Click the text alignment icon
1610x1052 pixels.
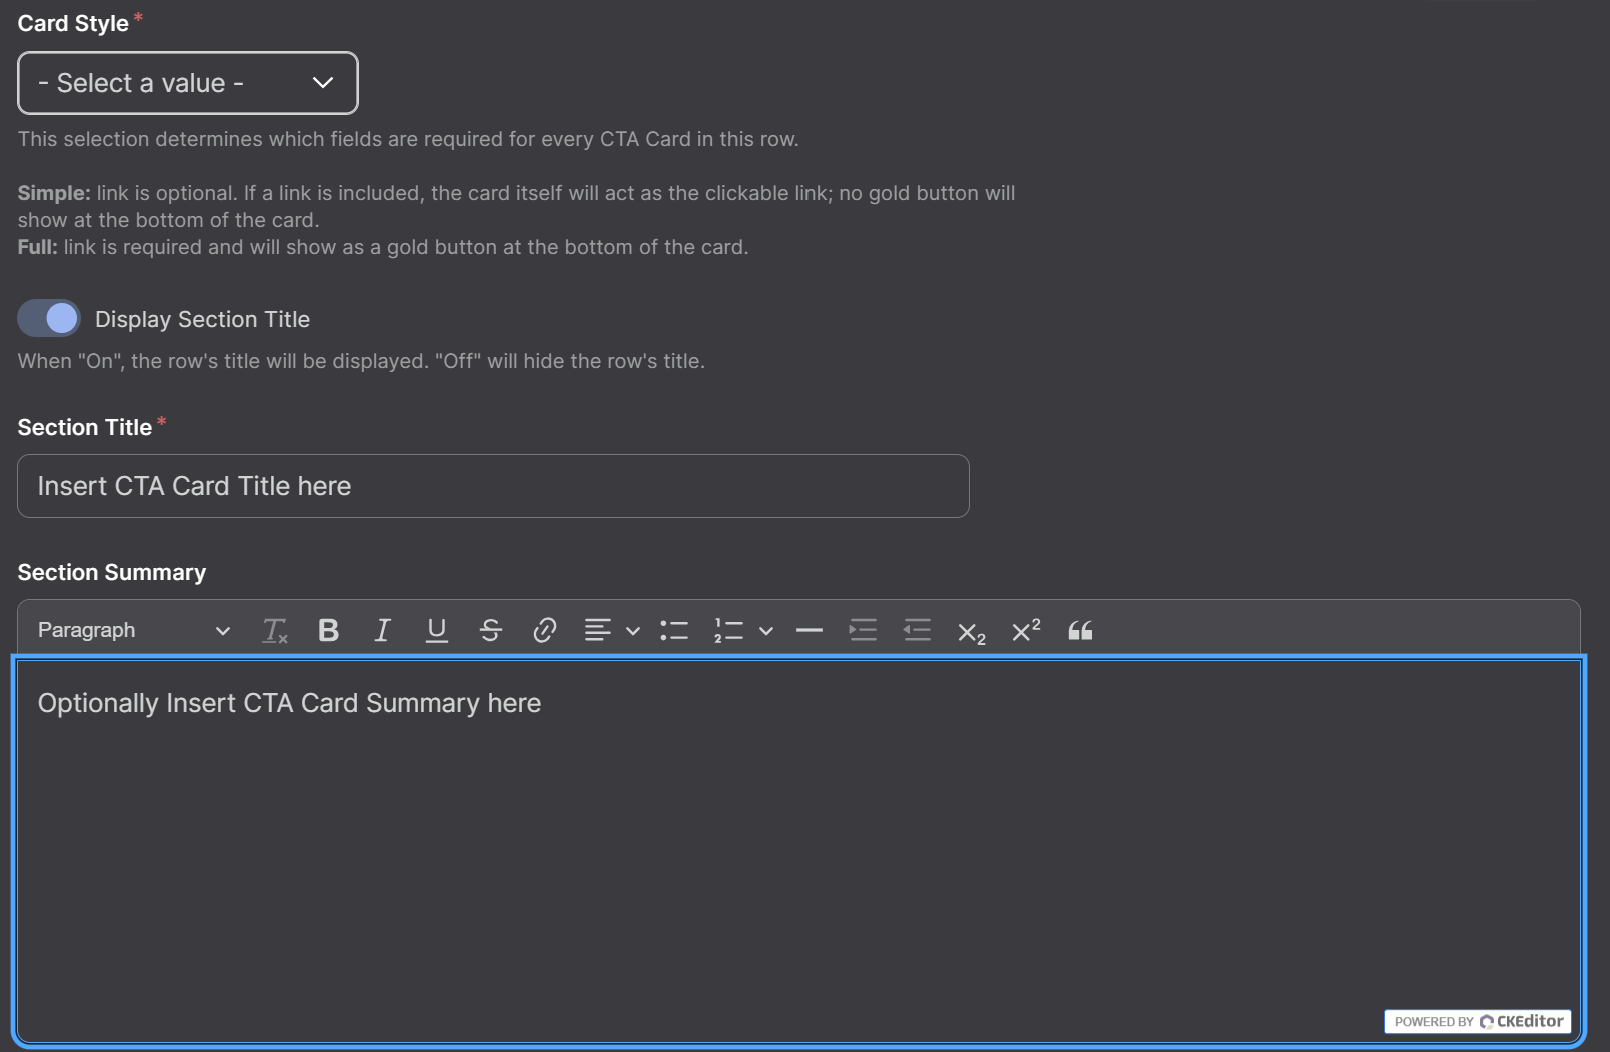tap(598, 630)
